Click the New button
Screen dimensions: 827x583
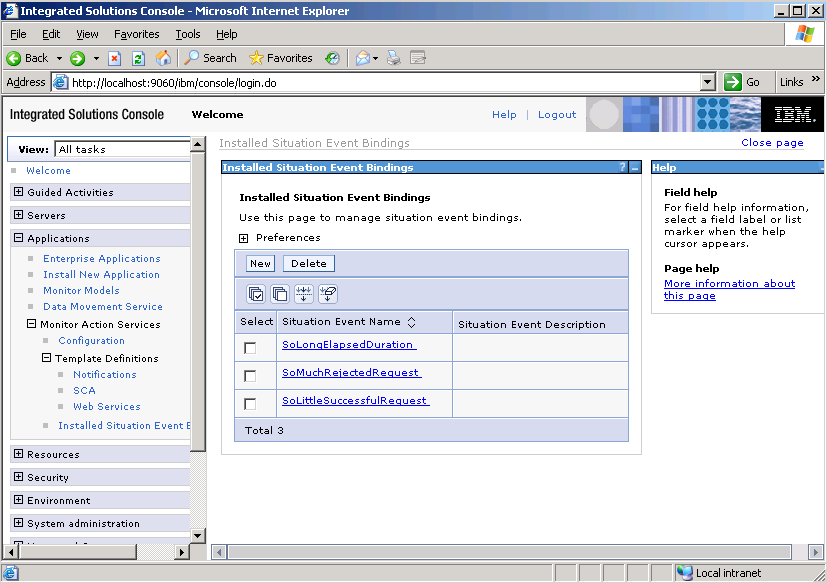(260, 263)
